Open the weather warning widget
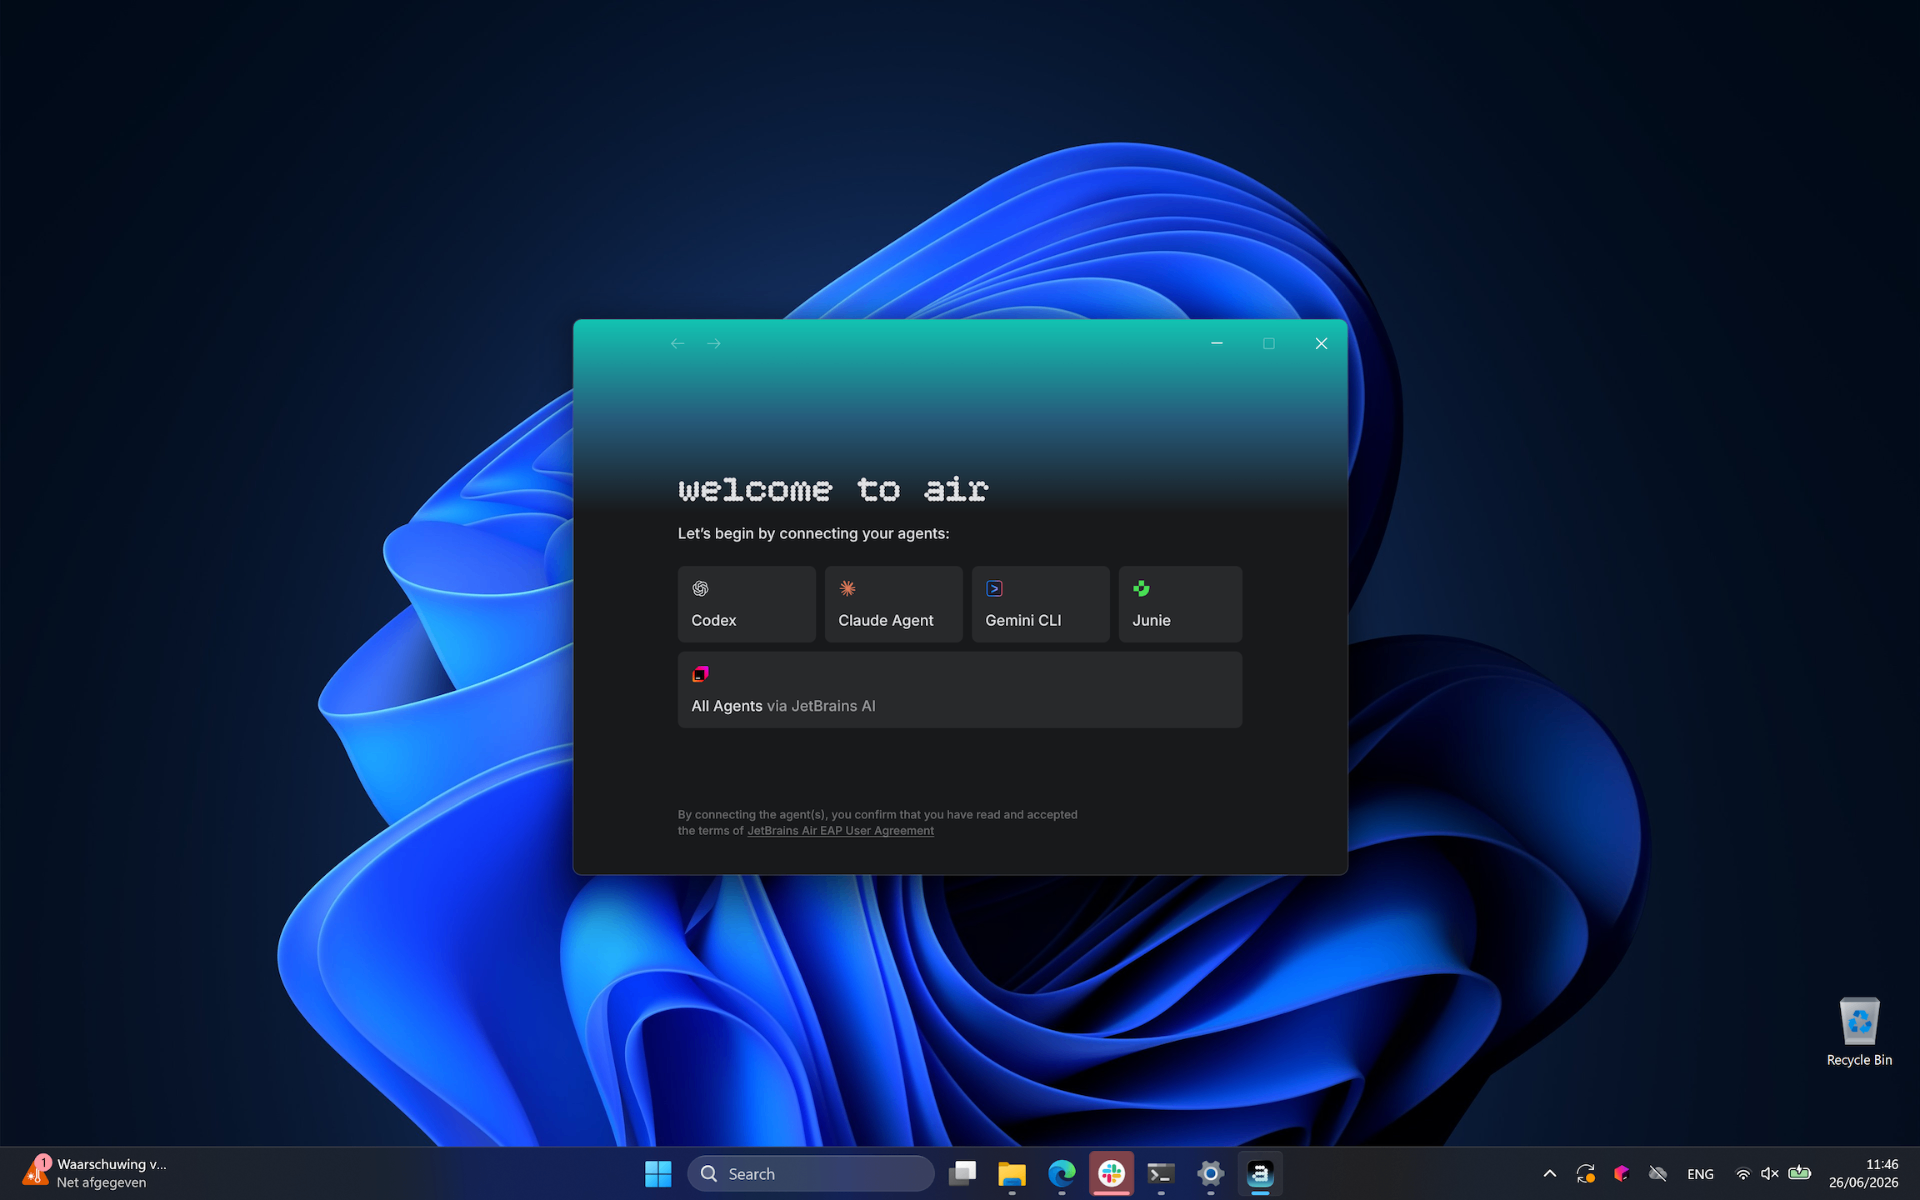1920x1200 pixels. (x=96, y=1173)
